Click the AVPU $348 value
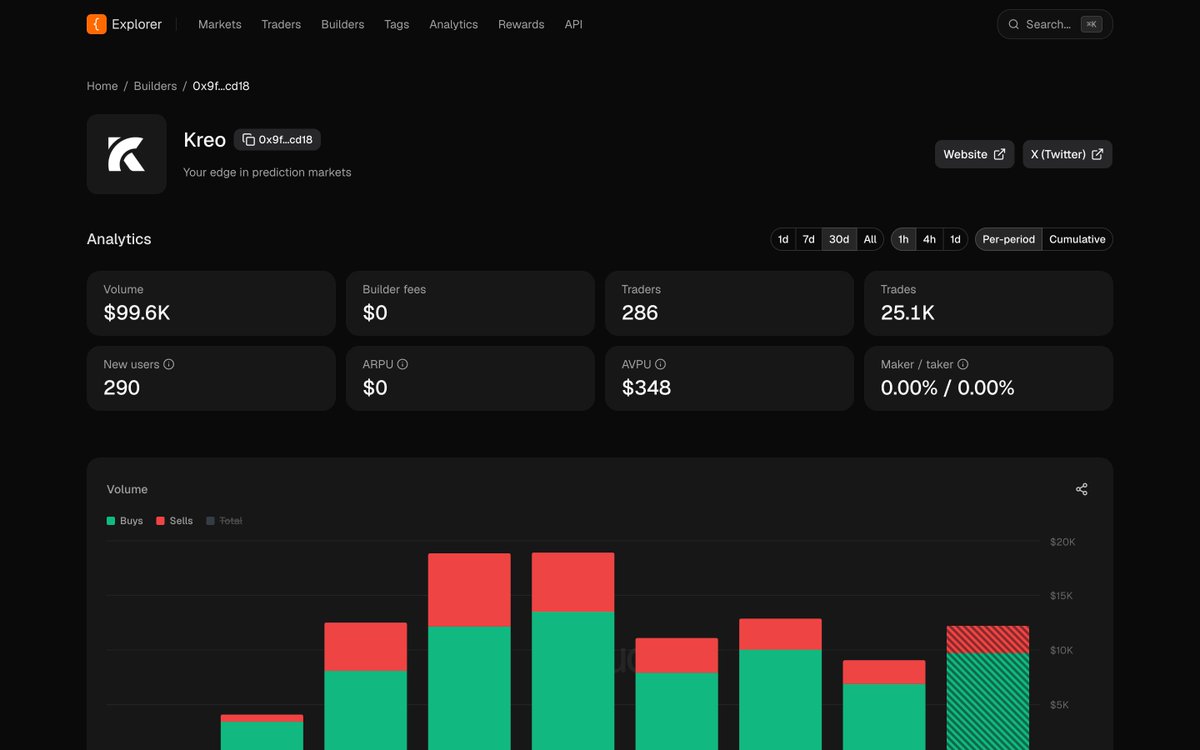1200x750 pixels. click(x=646, y=388)
